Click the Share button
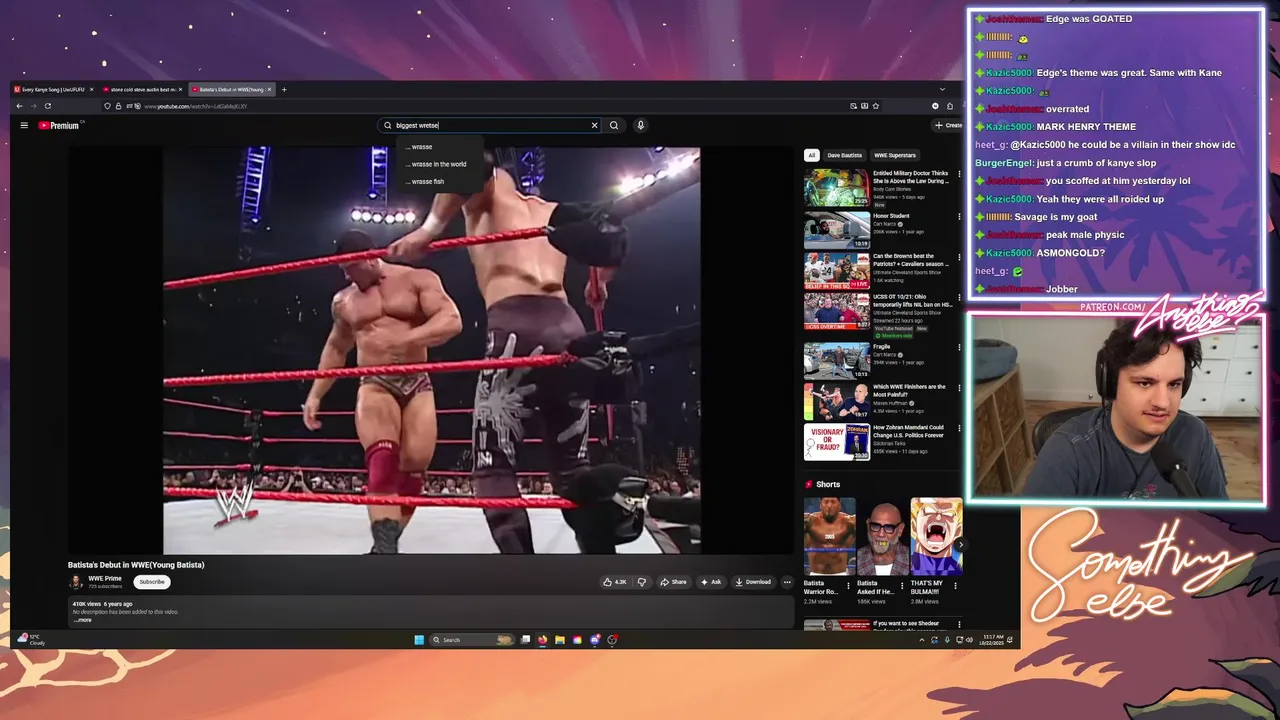This screenshot has width=1280, height=720. (674, 582)
